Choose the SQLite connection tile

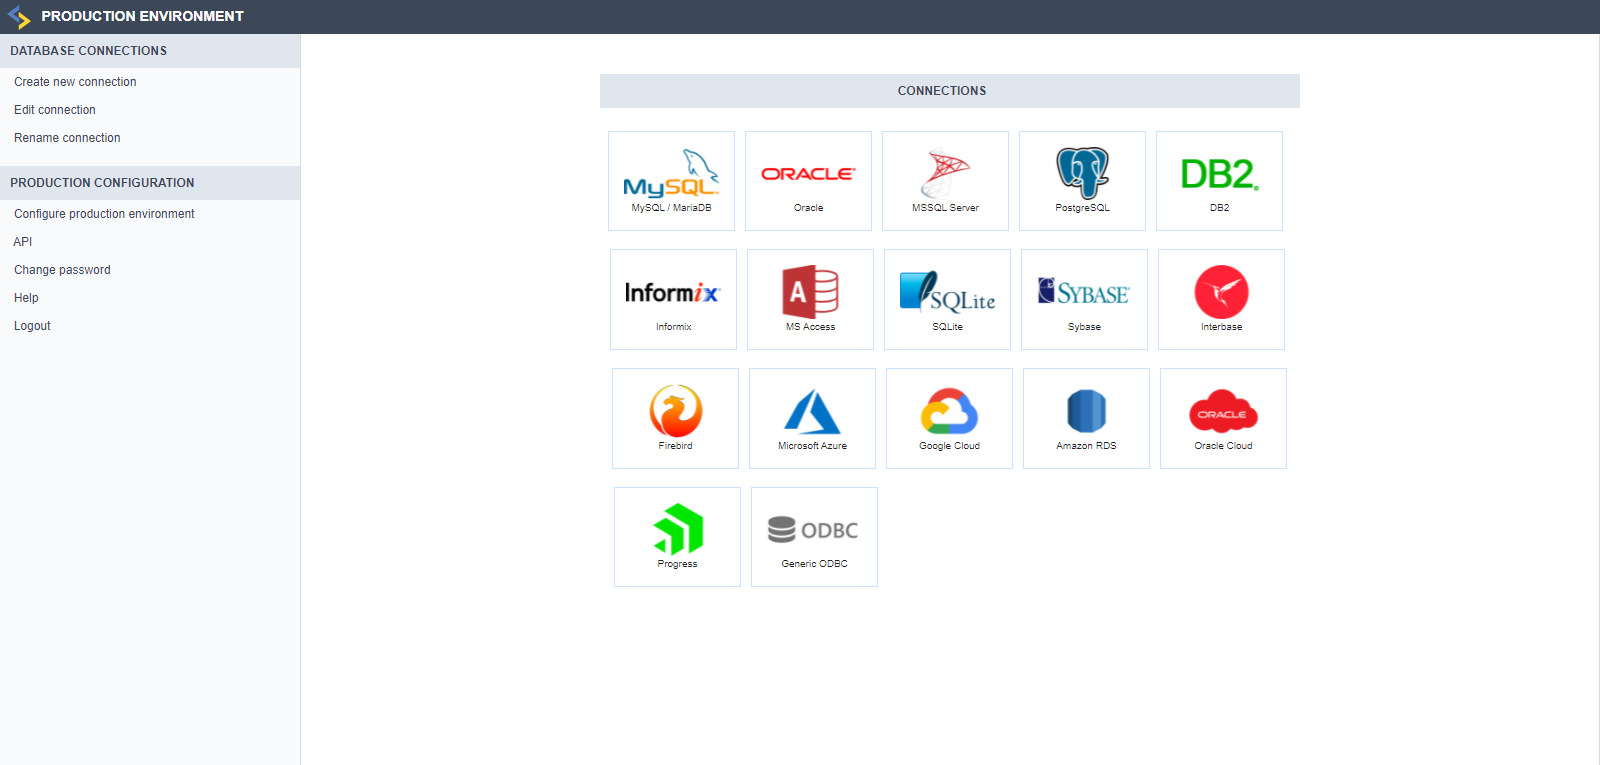click(x=947, y=299)
